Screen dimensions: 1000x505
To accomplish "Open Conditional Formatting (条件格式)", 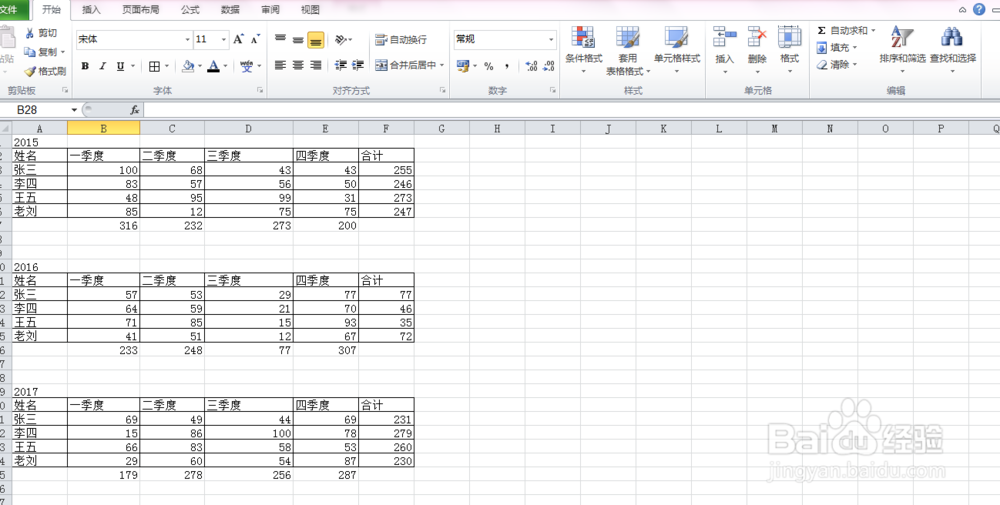I will [x=584, y=50].
